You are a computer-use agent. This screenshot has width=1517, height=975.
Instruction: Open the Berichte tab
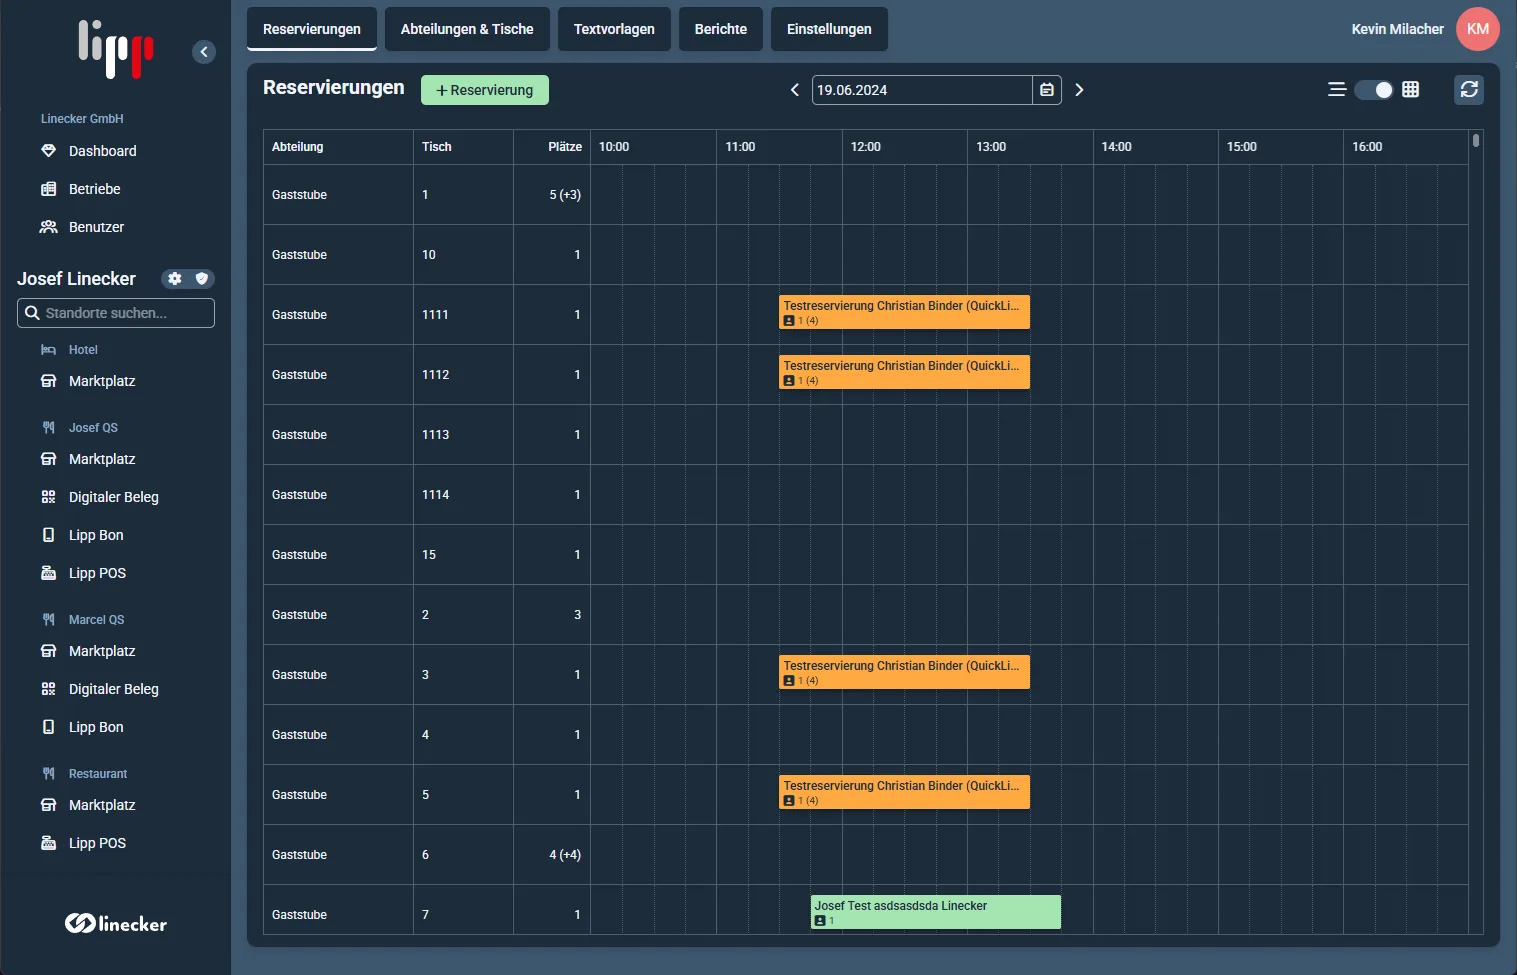point(721,29)
